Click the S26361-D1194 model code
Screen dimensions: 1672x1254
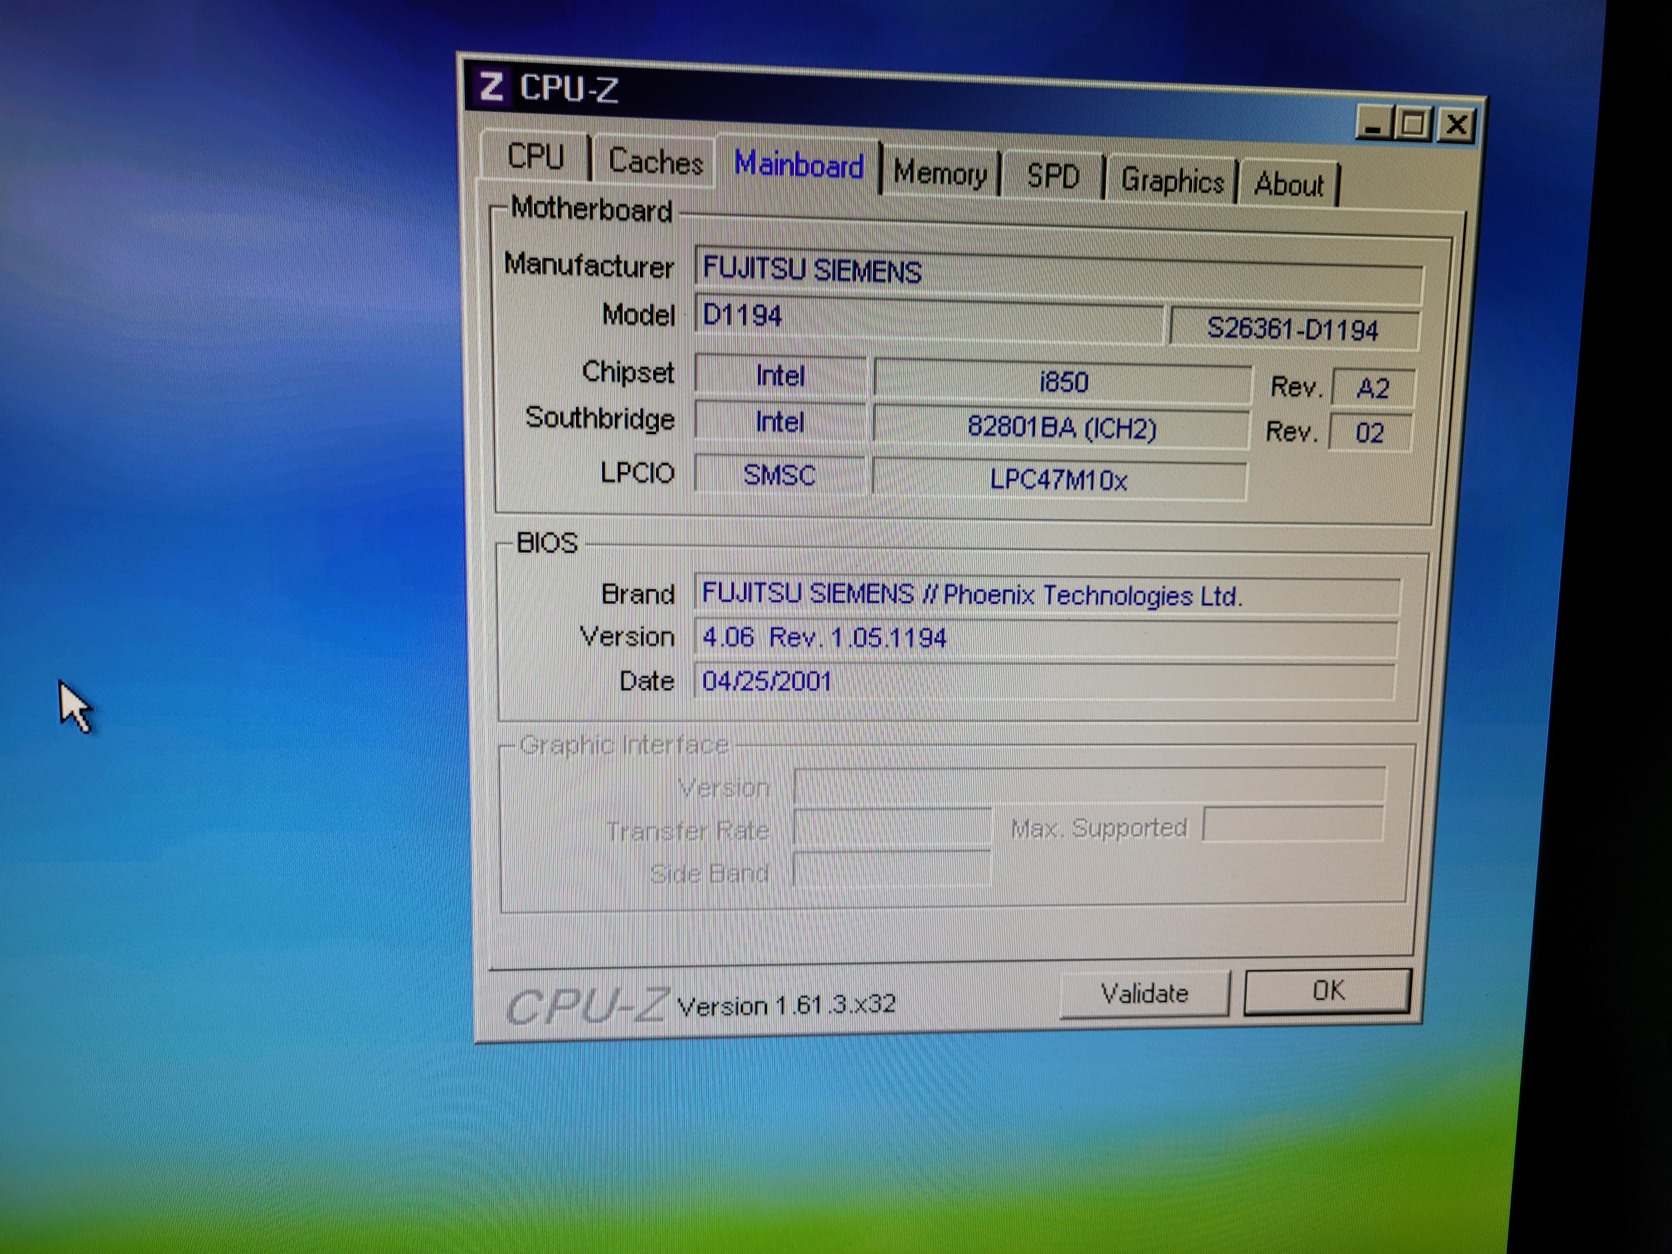click(1293, 329)
